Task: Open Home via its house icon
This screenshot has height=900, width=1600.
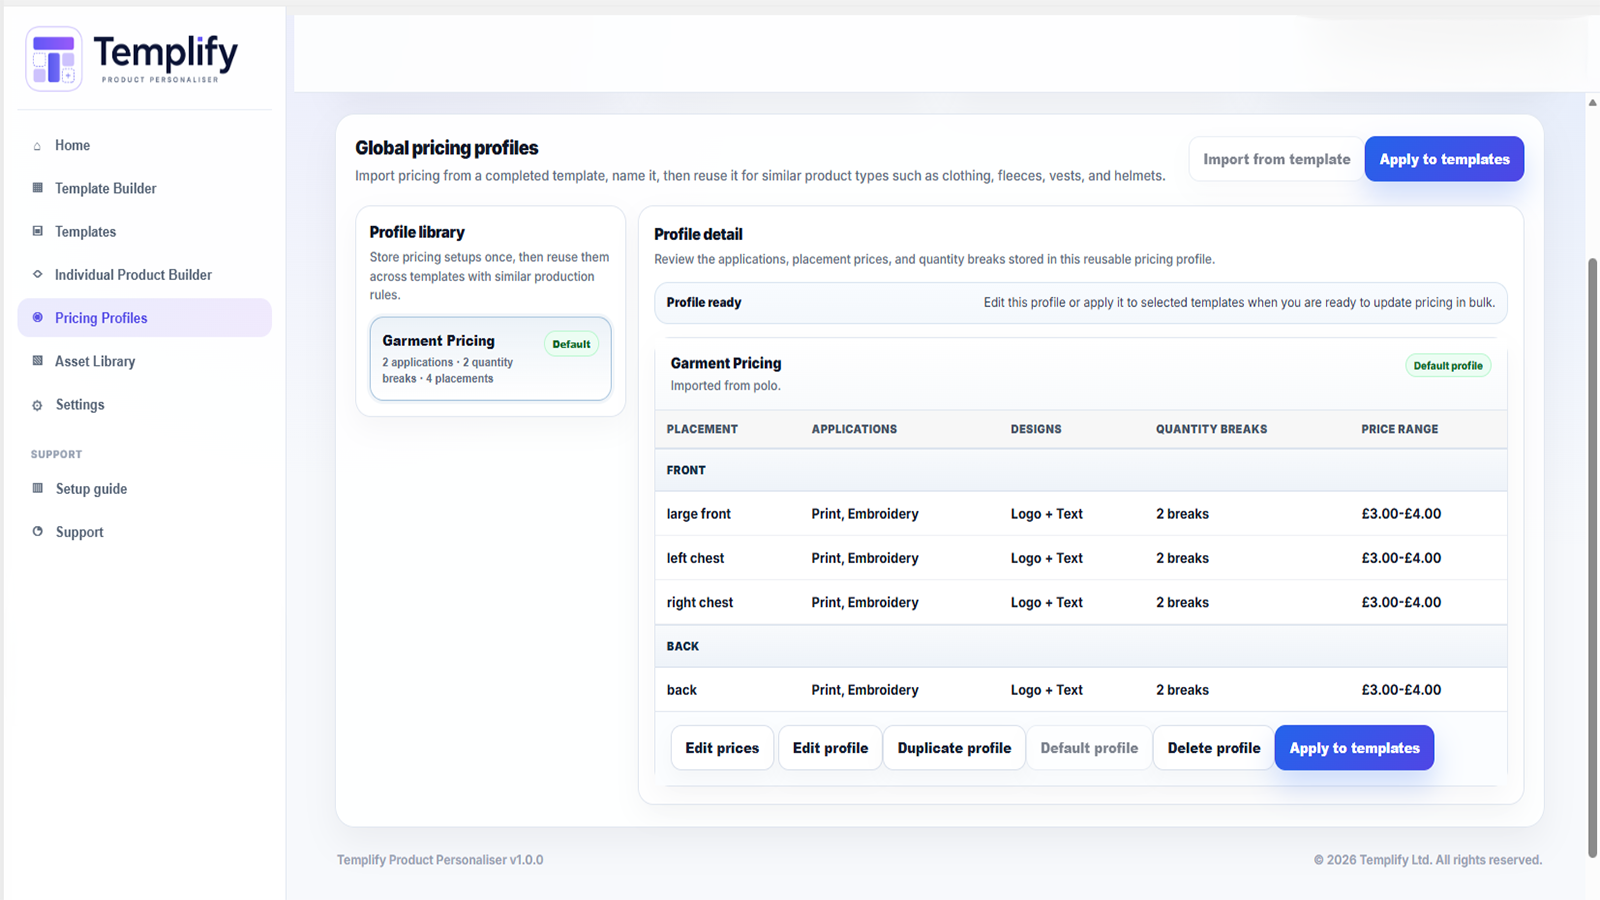Action: [x=37, y=146]
